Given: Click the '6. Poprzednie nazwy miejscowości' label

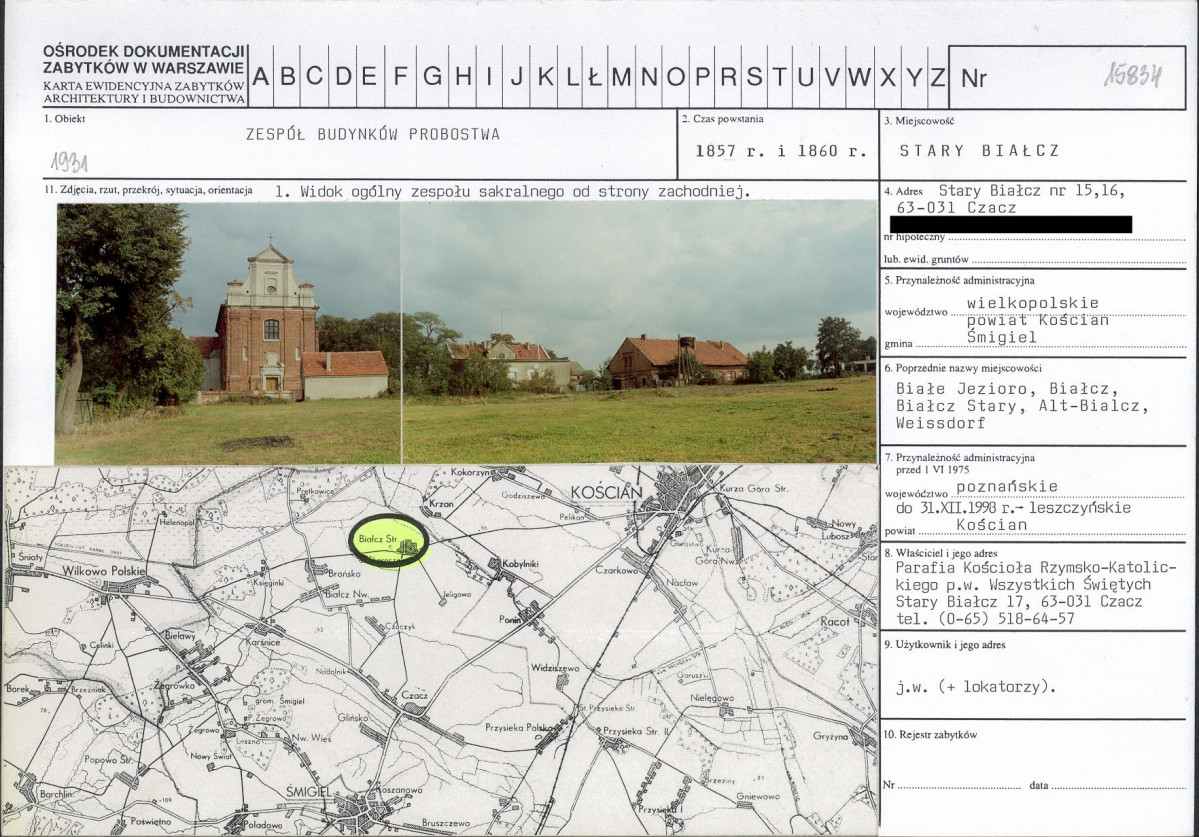Looking at the screenshot, I should [963, 368].
